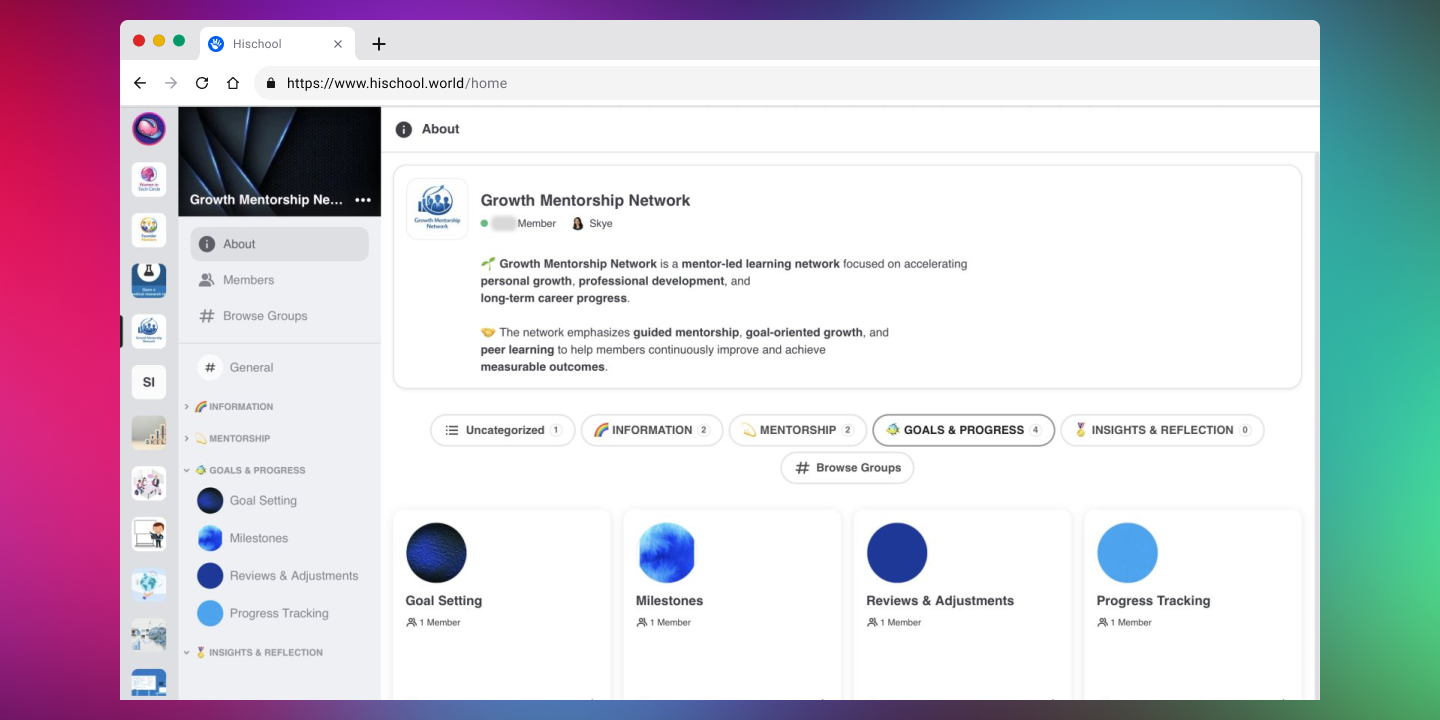The image size is (1440, 720).
Task: Switch to Women in Tech Circle network
Action: [149, 180]
